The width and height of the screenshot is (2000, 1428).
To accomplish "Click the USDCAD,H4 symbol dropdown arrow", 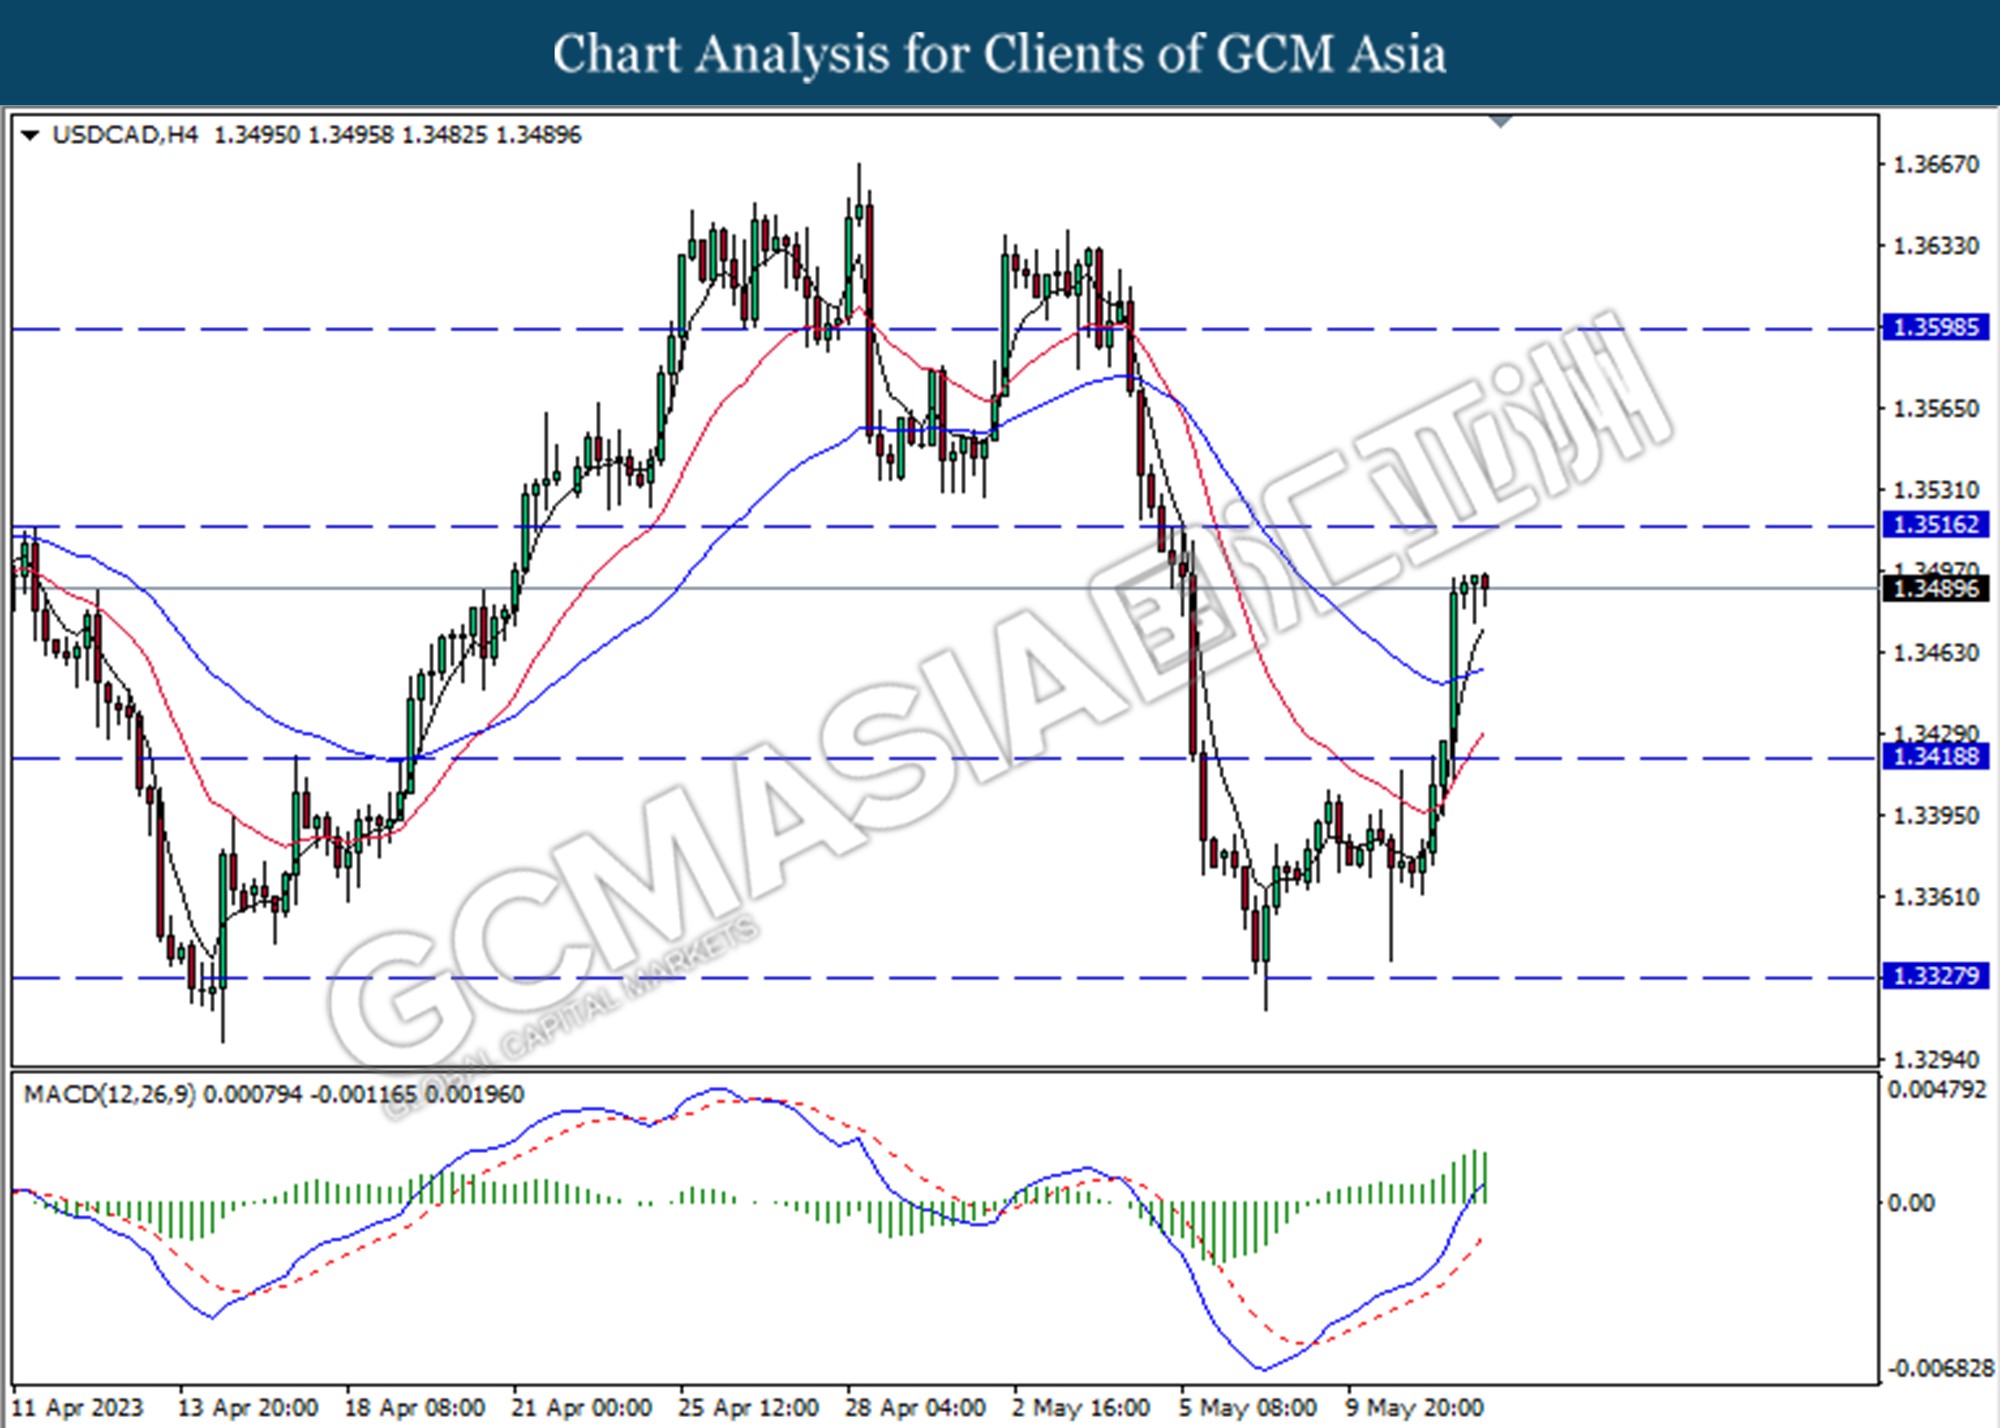I will 30,135.
